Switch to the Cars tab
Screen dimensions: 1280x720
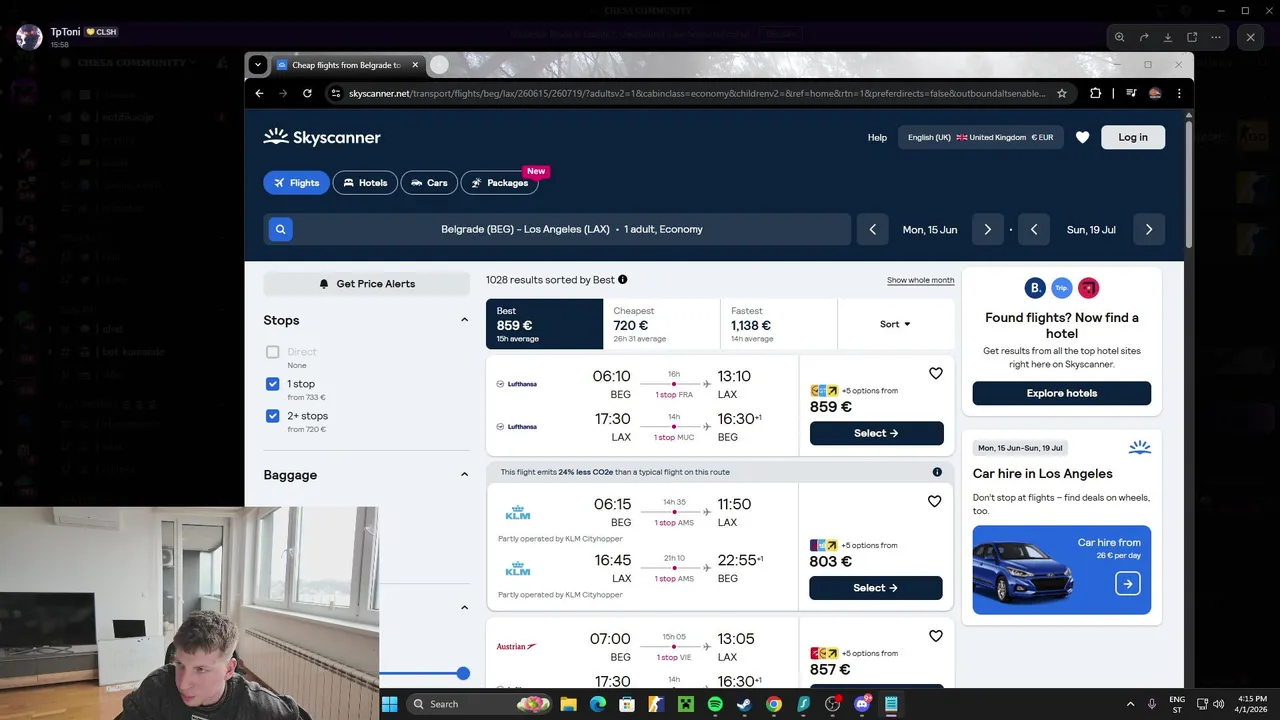tap(429, 183)
